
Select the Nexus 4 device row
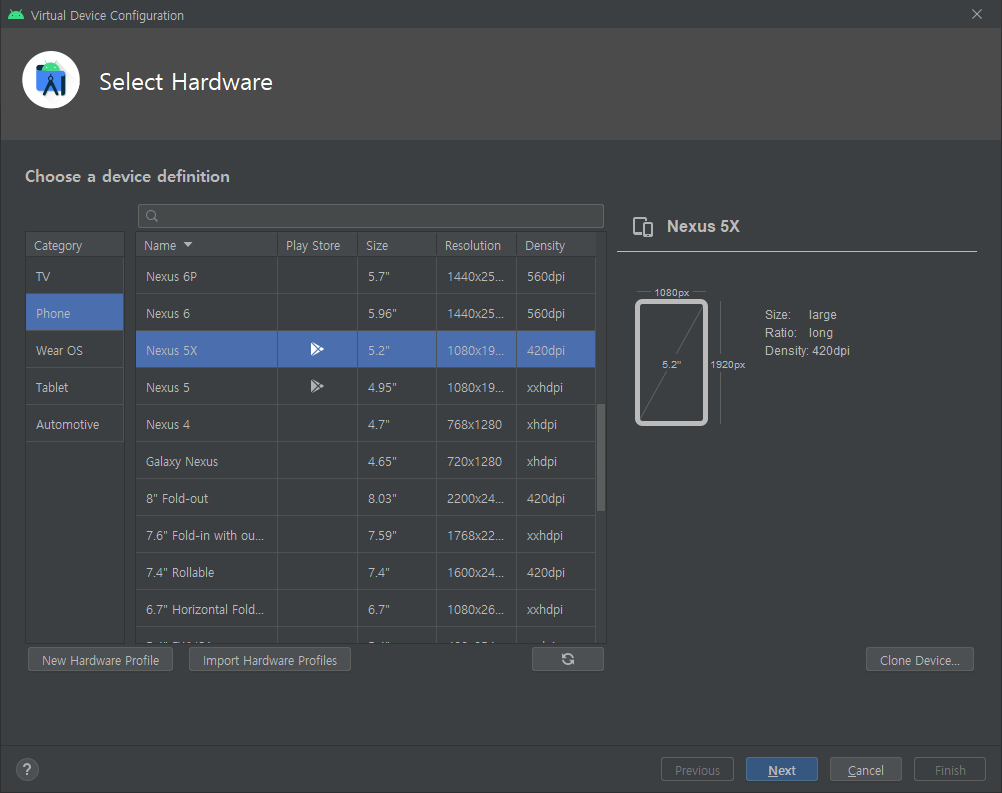(x=366, y=424)
